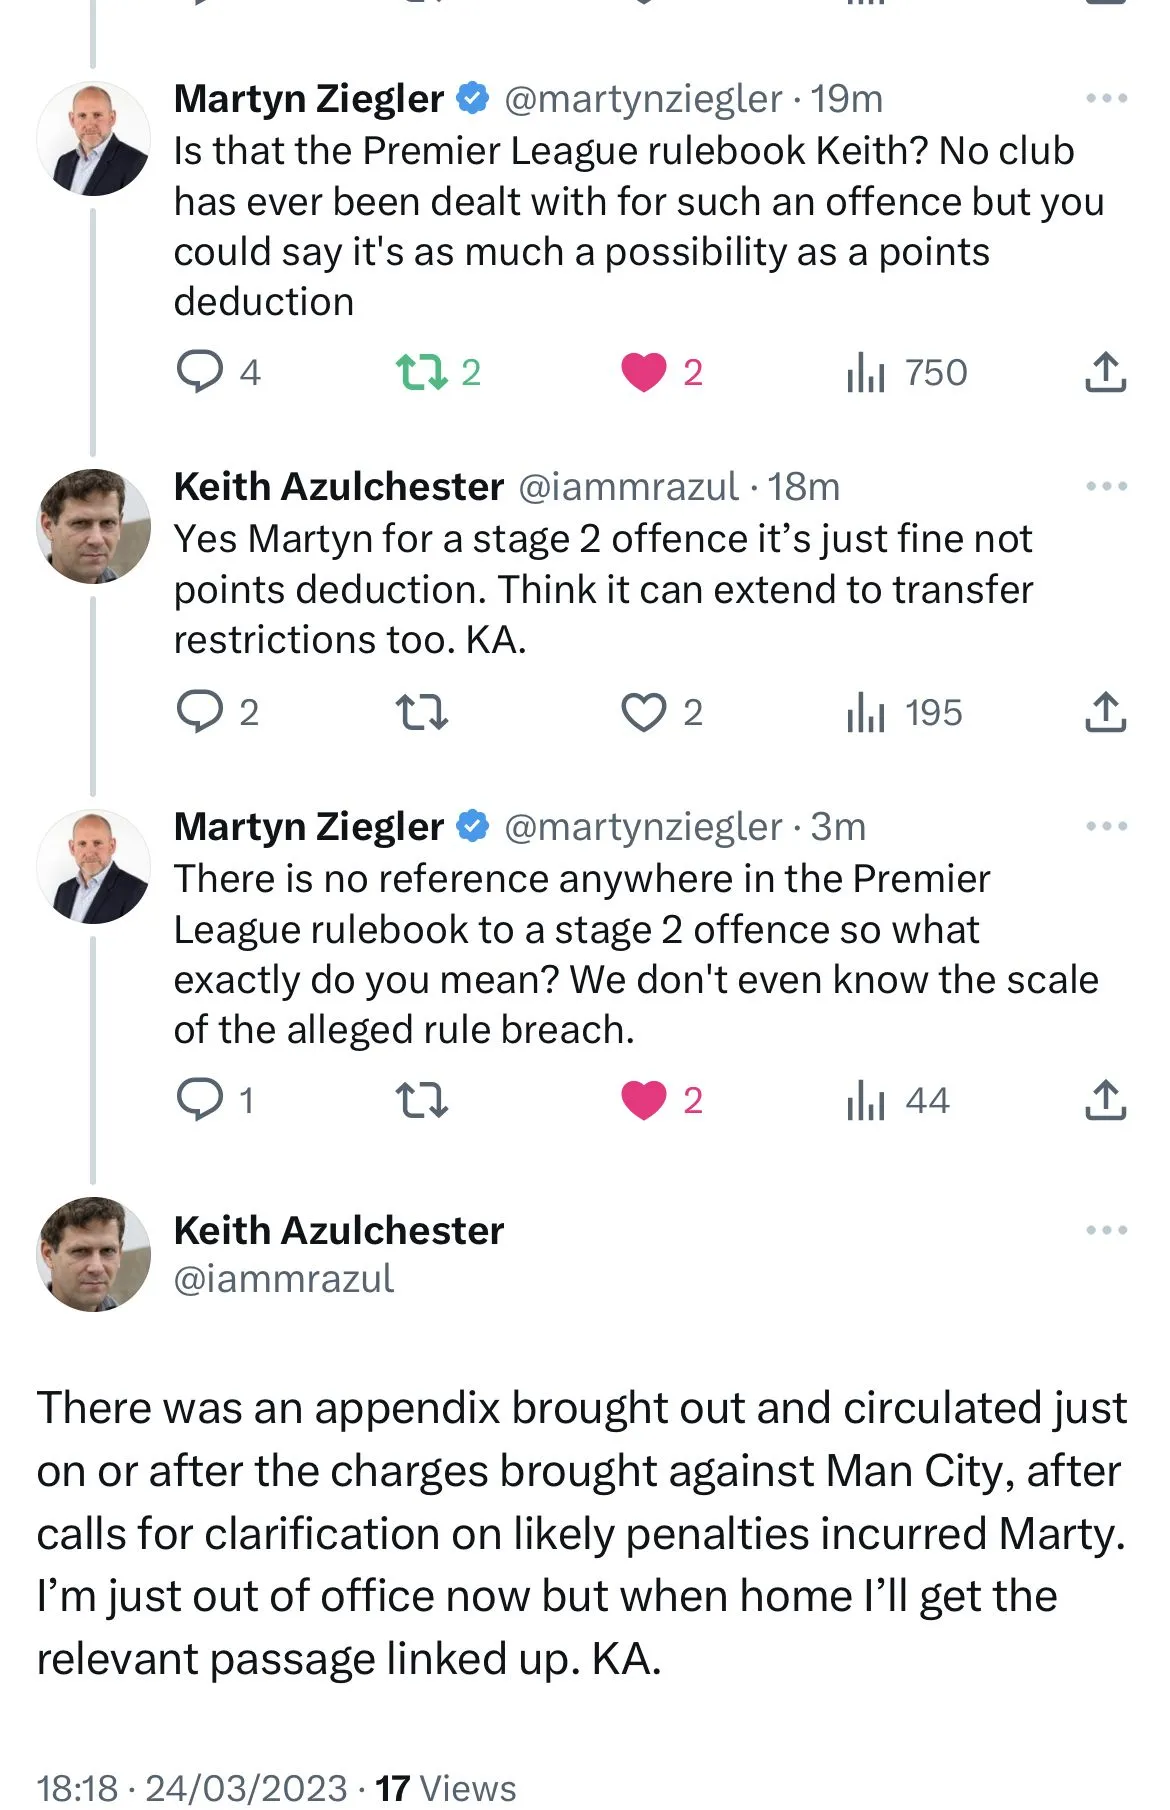This screenshot has height=1810, width=1170.
Task: Open more options on Keith's main tweet
Action: [x=1106, y=1230]
